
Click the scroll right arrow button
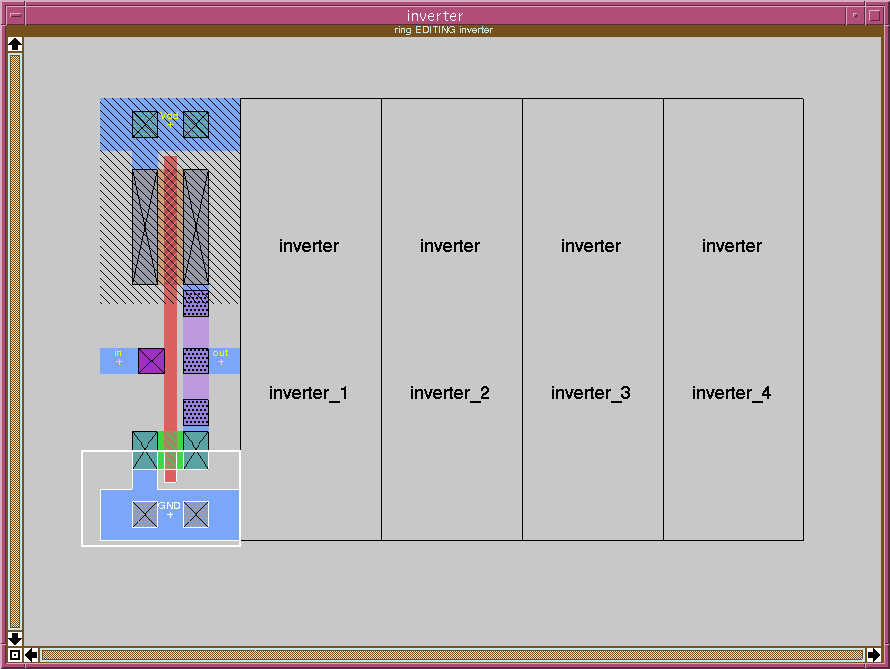tap(874, 655)
